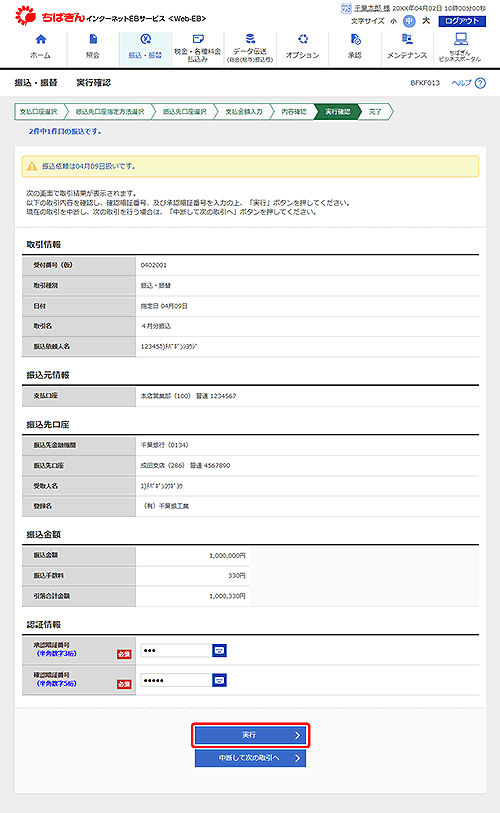Open 税金・各種料金払込み menu icon
Image resolution: width=500 pixels, height=813 pixels.
point(198,39)
